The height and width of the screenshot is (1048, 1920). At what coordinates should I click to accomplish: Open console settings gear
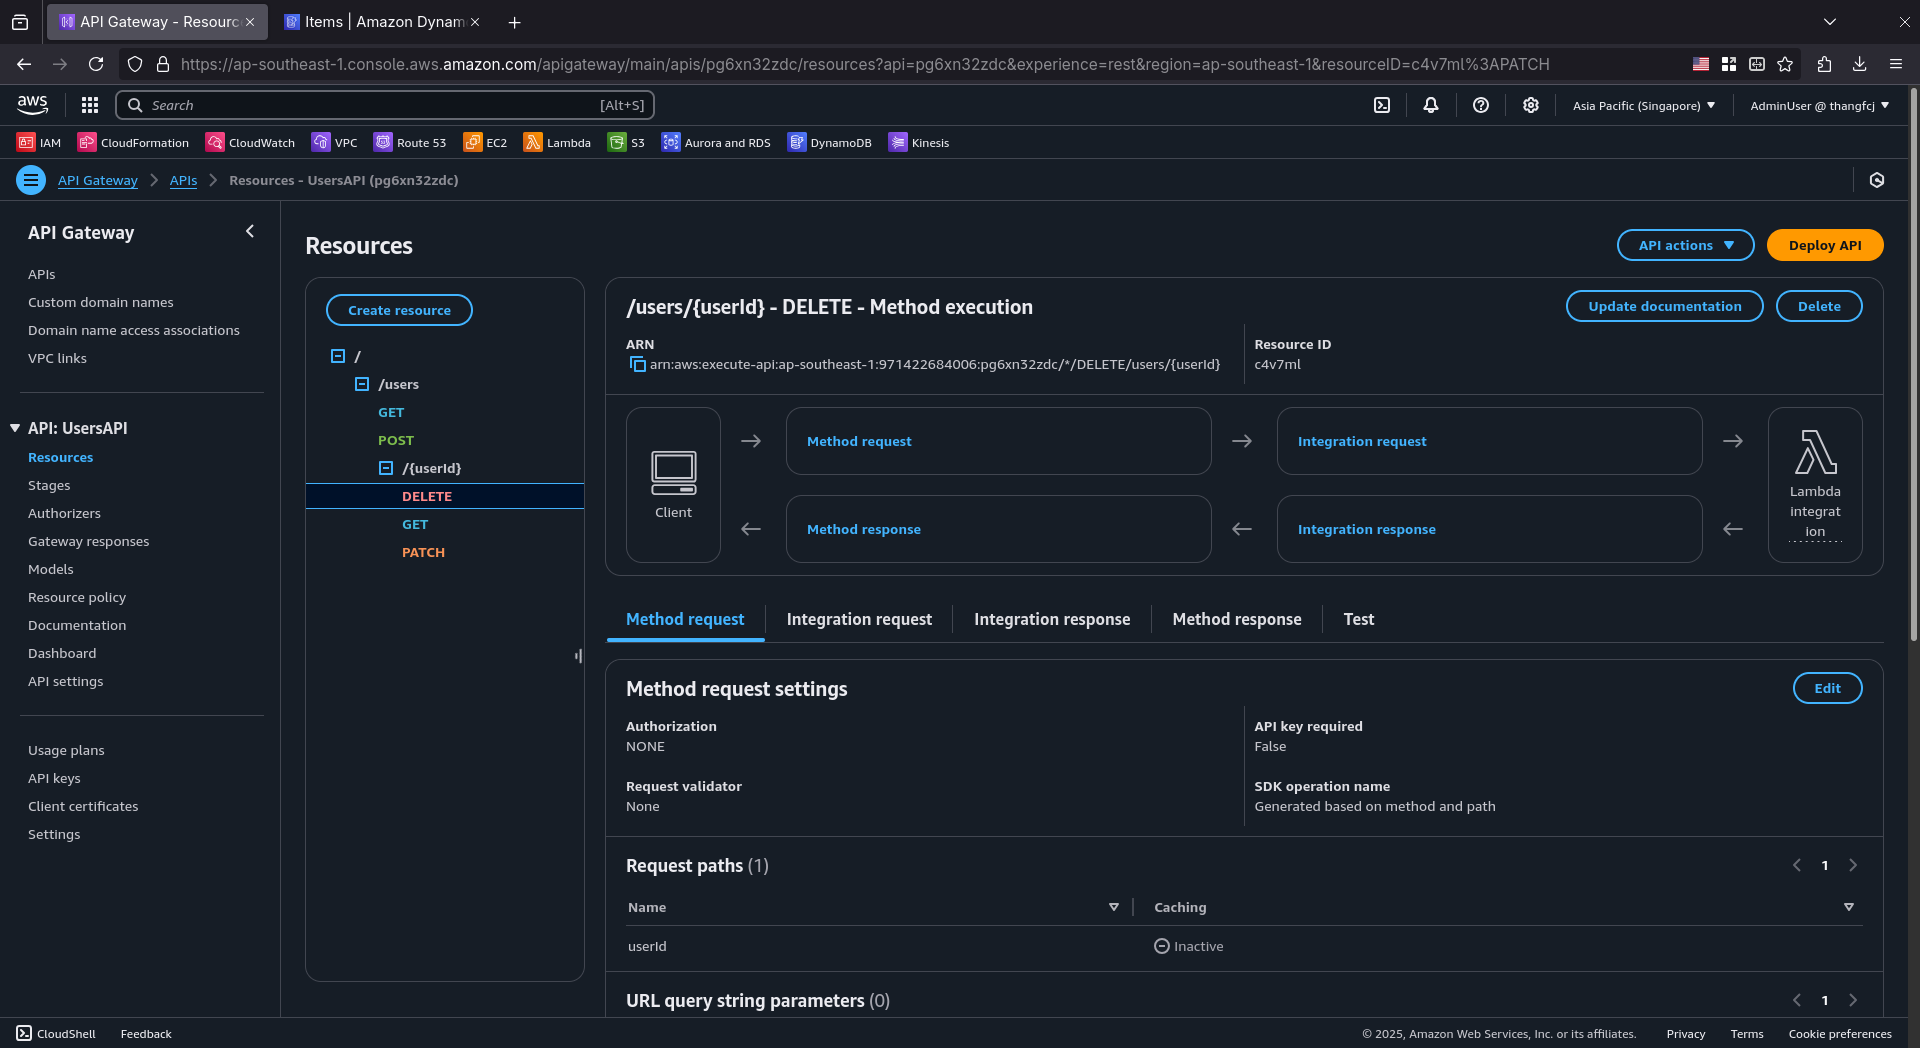click(x=1531, y=105)
